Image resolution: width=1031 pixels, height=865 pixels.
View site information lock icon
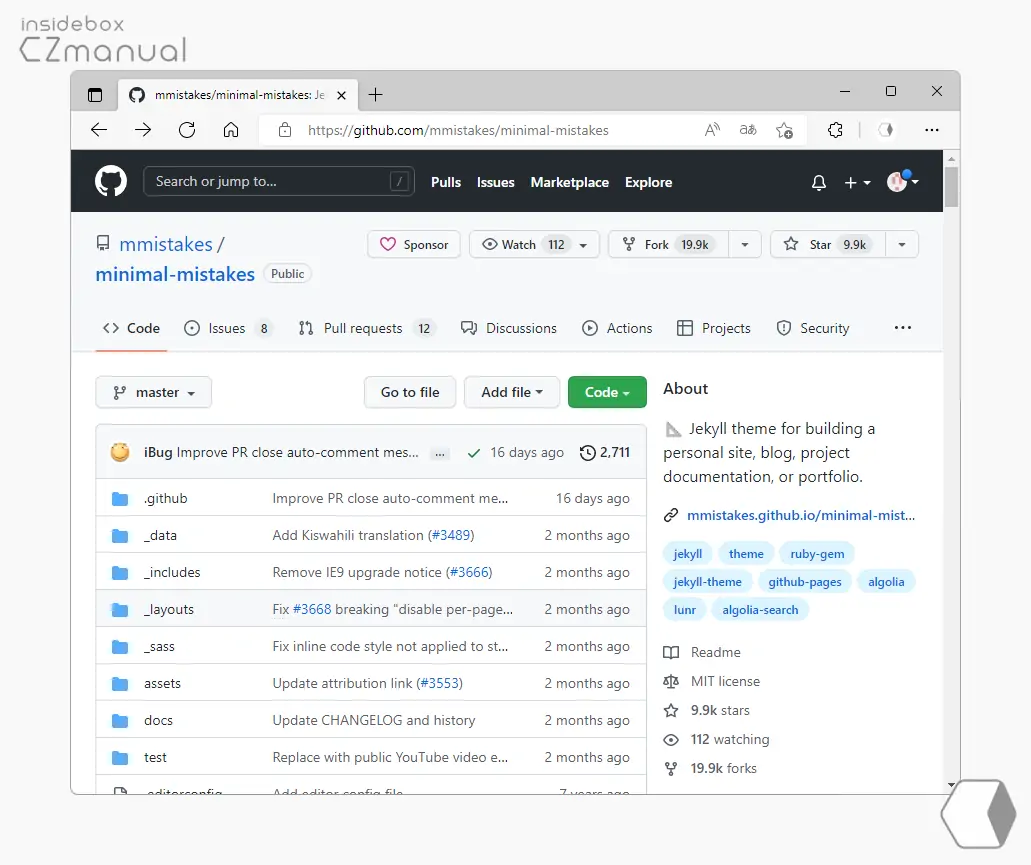[x=285, y=129]
